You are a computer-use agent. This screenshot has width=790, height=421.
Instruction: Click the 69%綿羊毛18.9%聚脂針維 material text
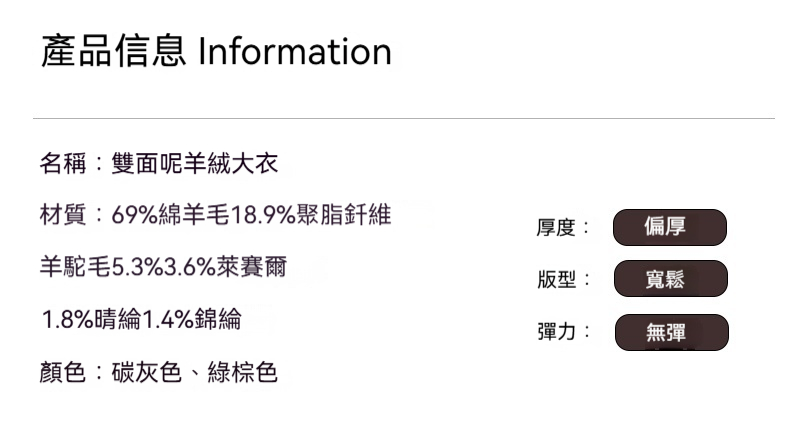click(251, 215)
